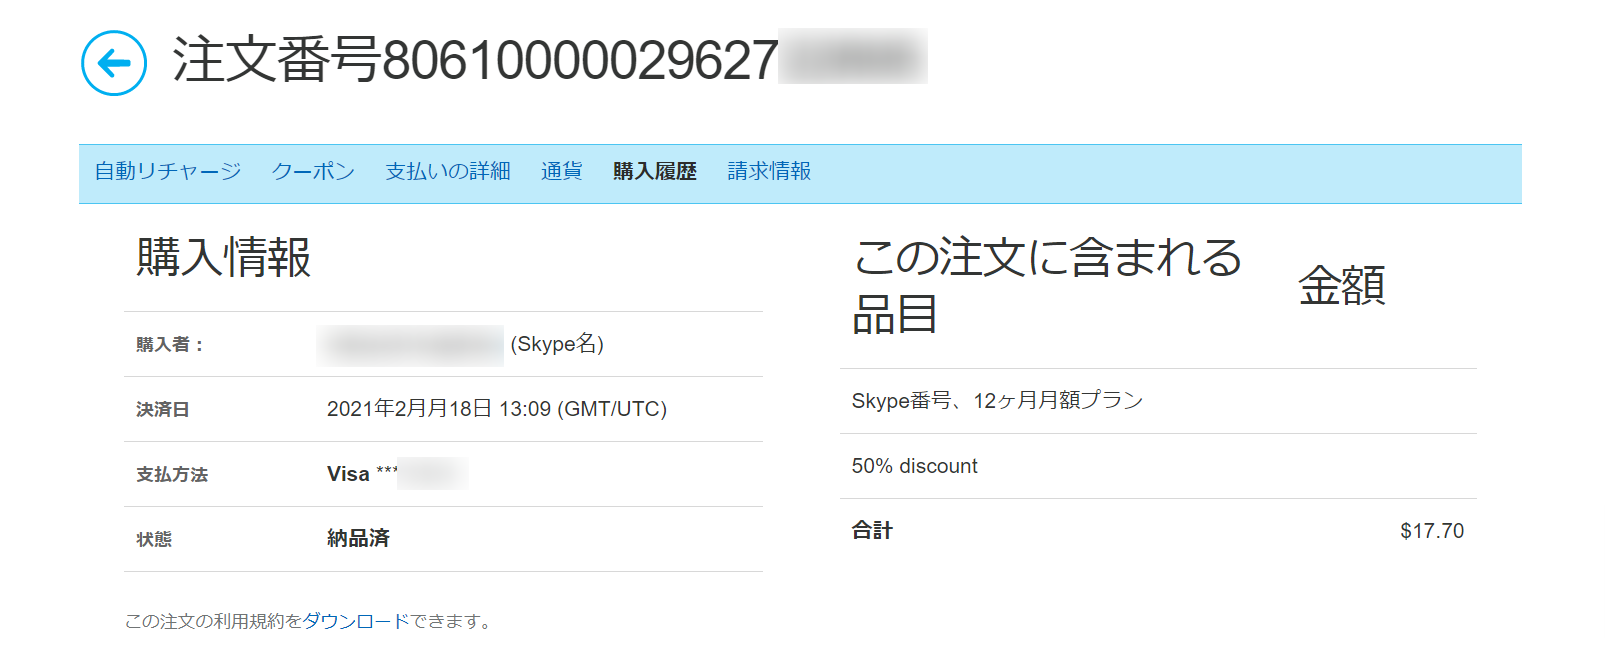1605x666 pixels.
Task: Click the 納品済 status value
Action: pyautogui.click(x=358, y=538)
